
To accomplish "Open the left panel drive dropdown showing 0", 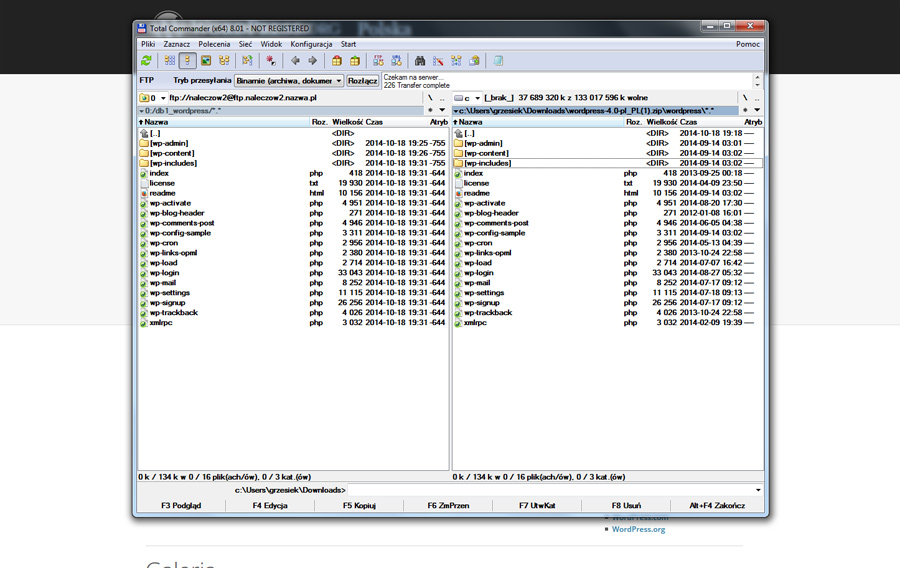I will (153, 98).
